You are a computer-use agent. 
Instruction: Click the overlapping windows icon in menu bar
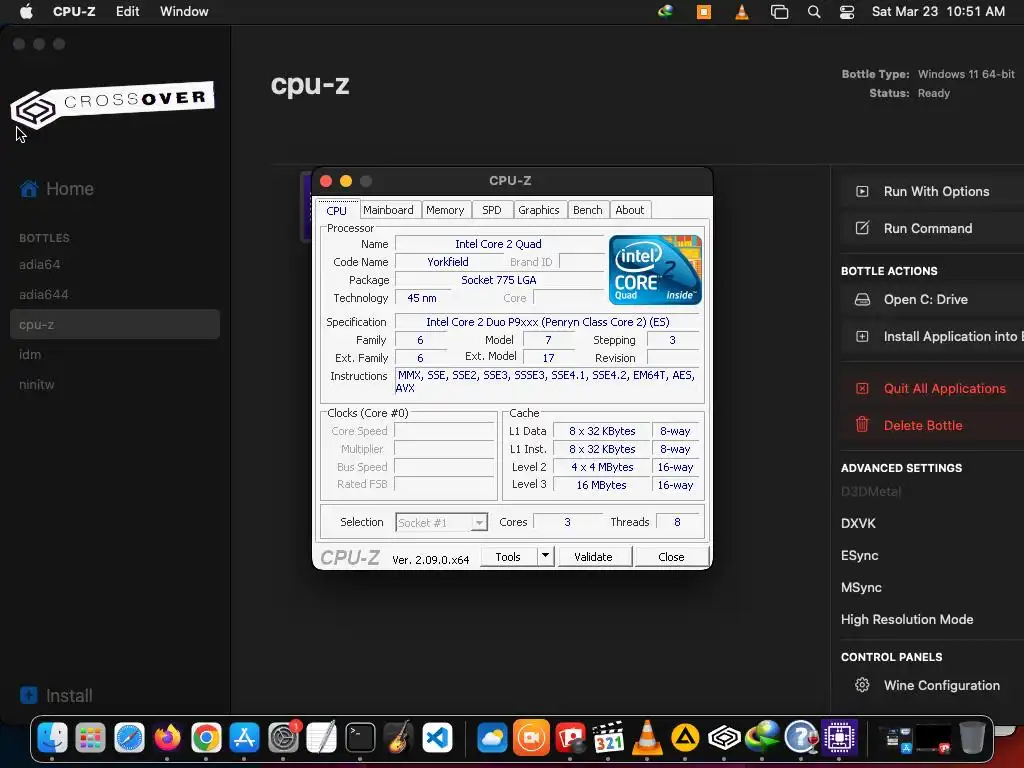pos(779,11)
